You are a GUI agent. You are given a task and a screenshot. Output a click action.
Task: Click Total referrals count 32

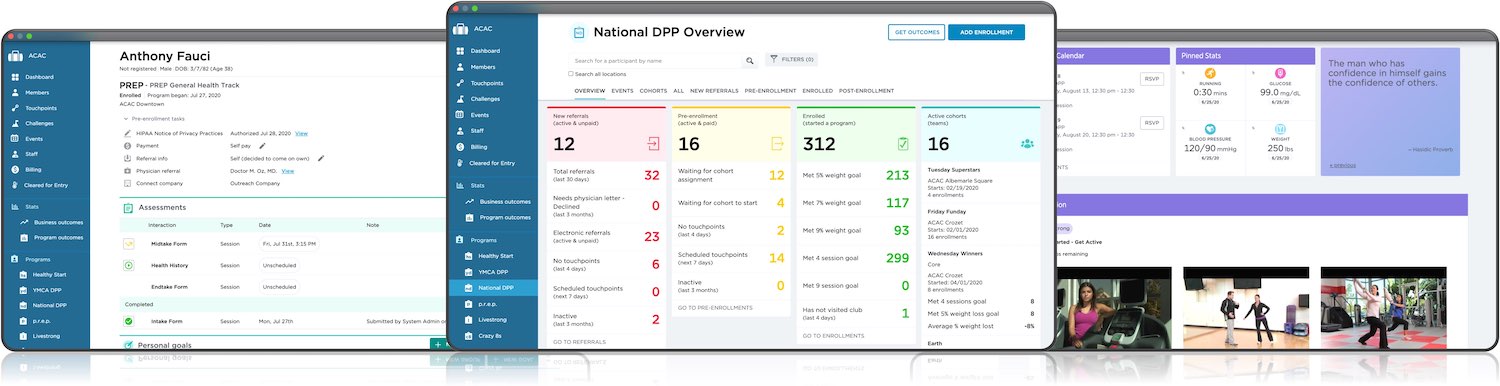coord(651,175)
